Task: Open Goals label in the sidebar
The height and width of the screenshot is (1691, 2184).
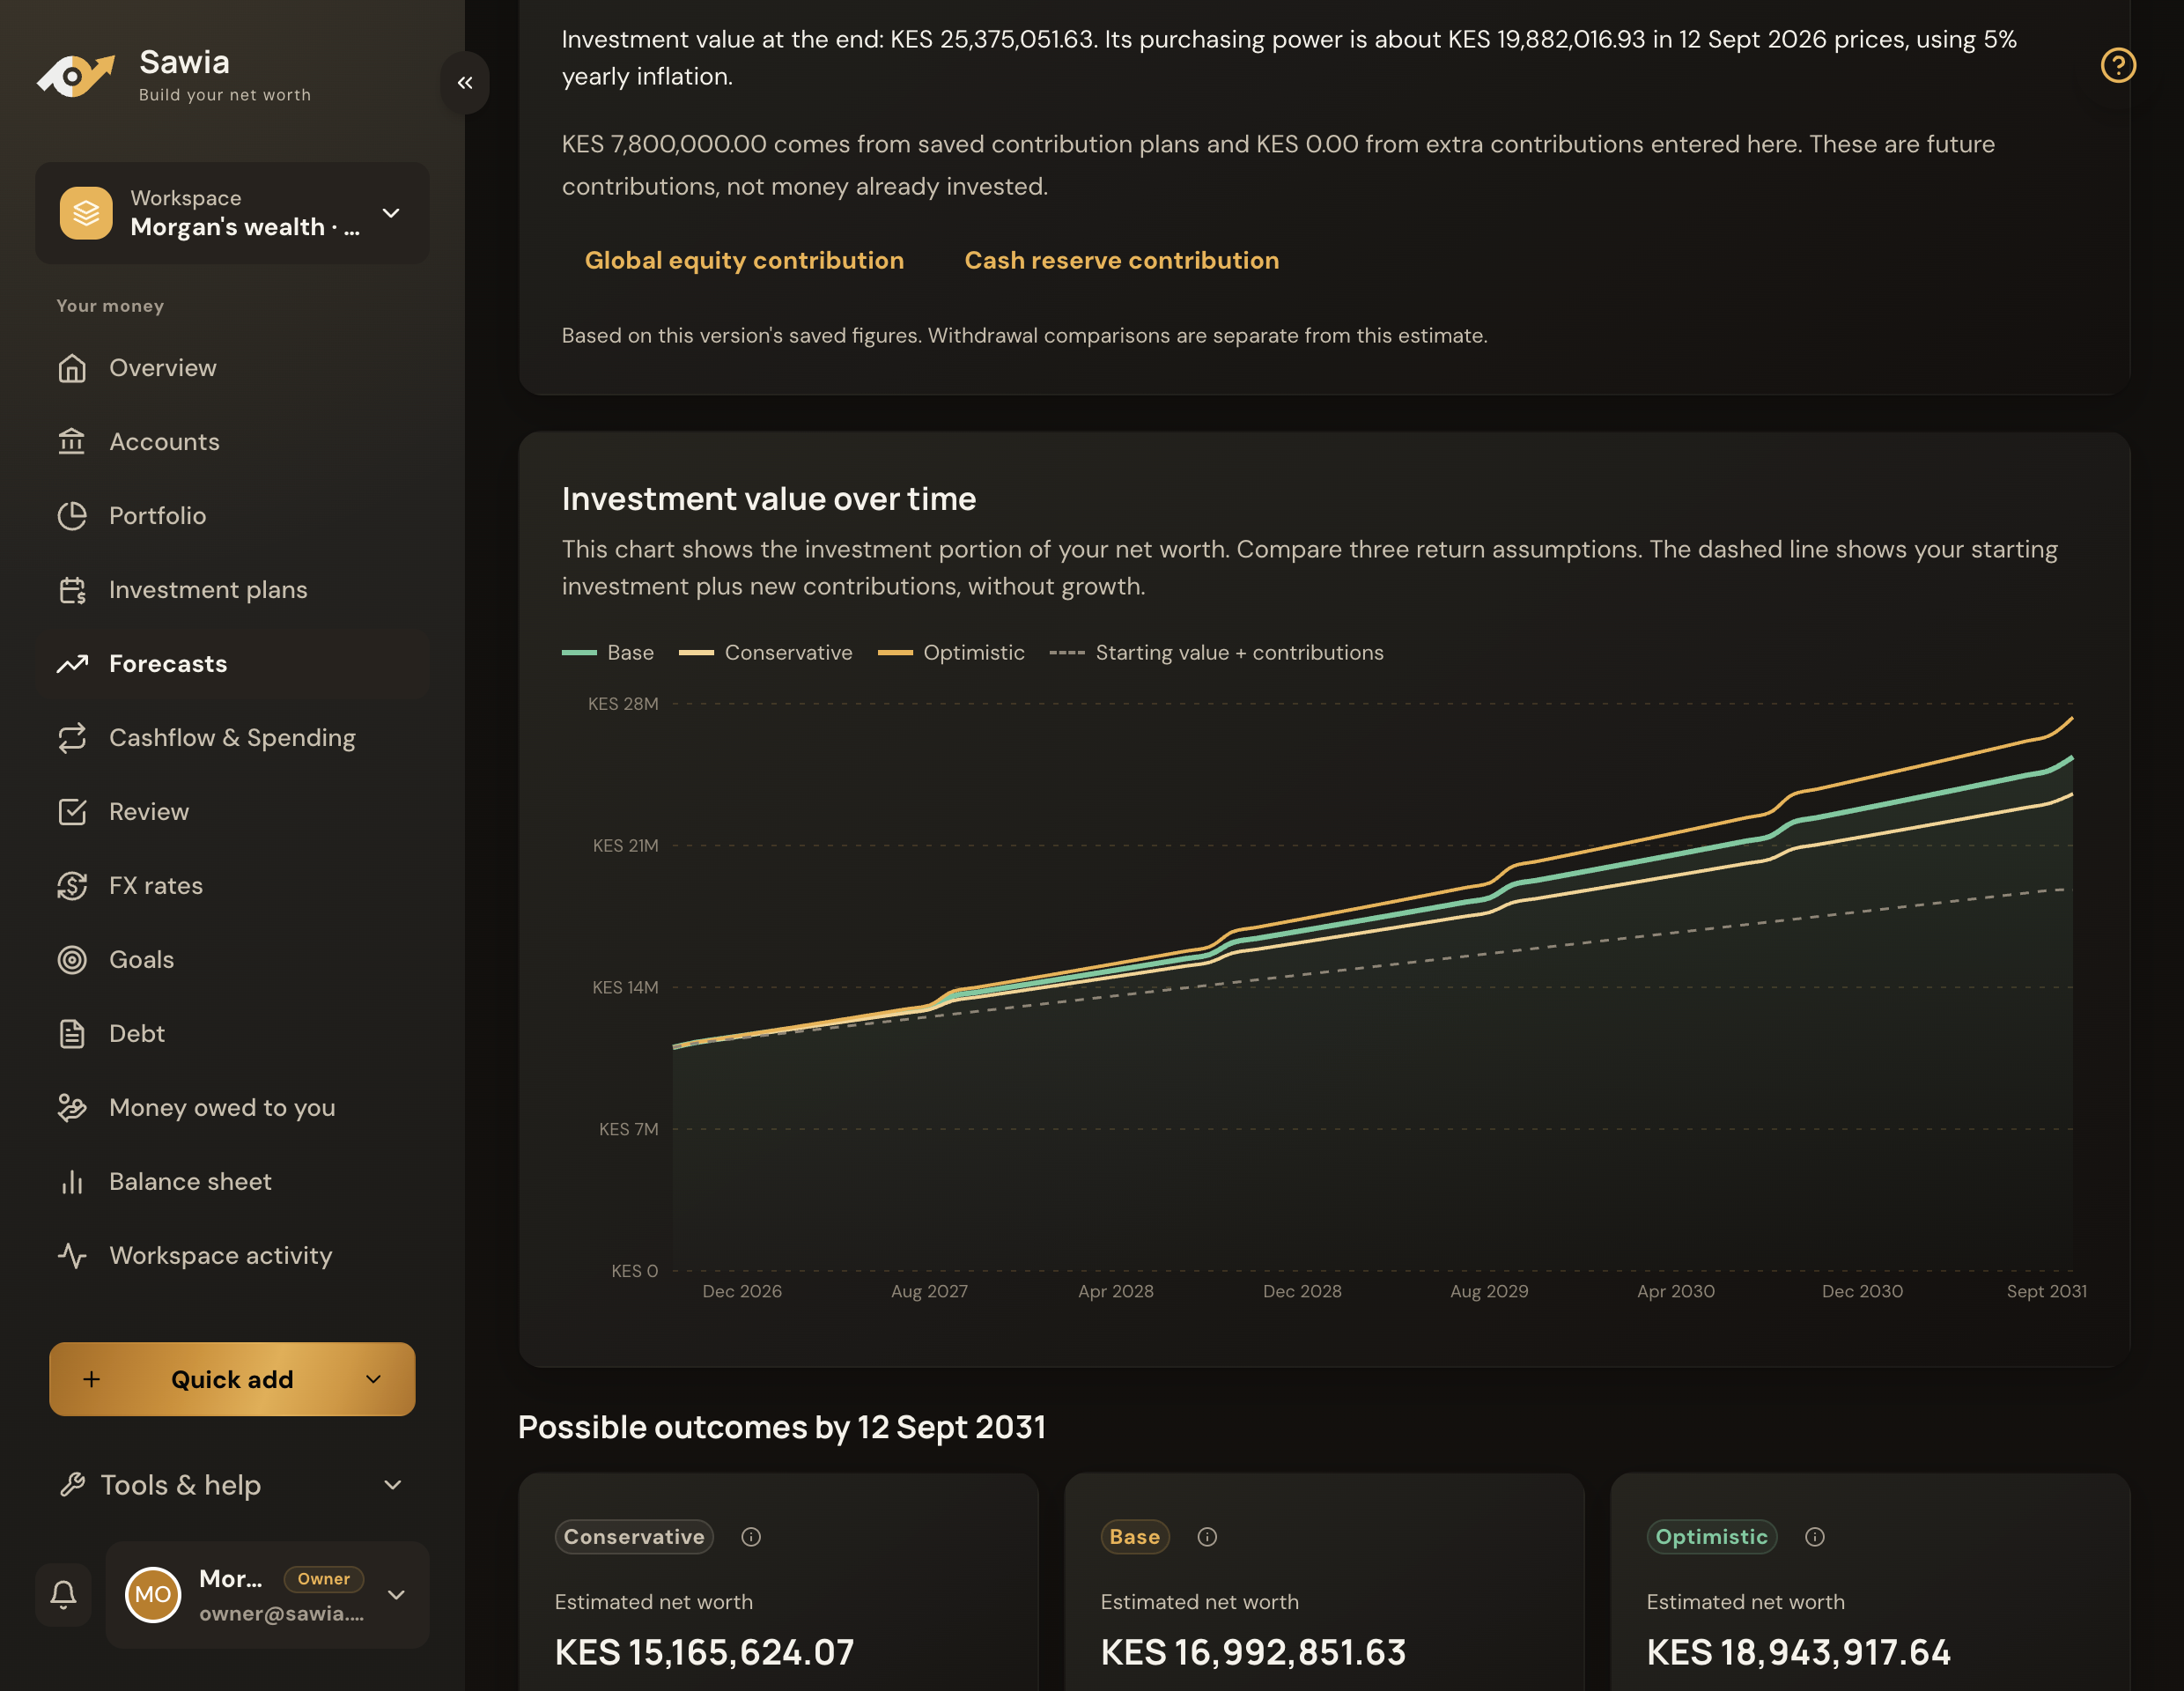Action: coord(141,960)
